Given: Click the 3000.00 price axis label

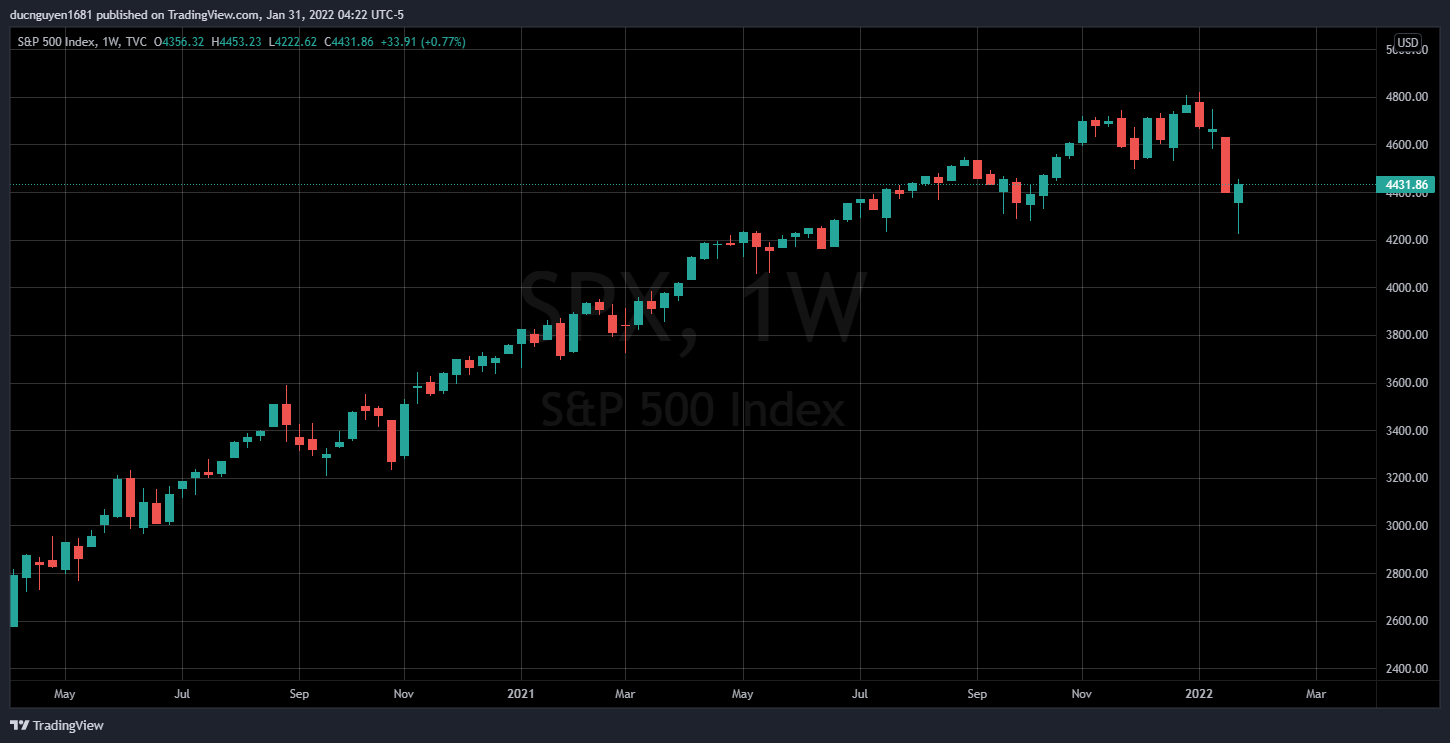Looking at the screenshot, I should [x=1405, y=526].
